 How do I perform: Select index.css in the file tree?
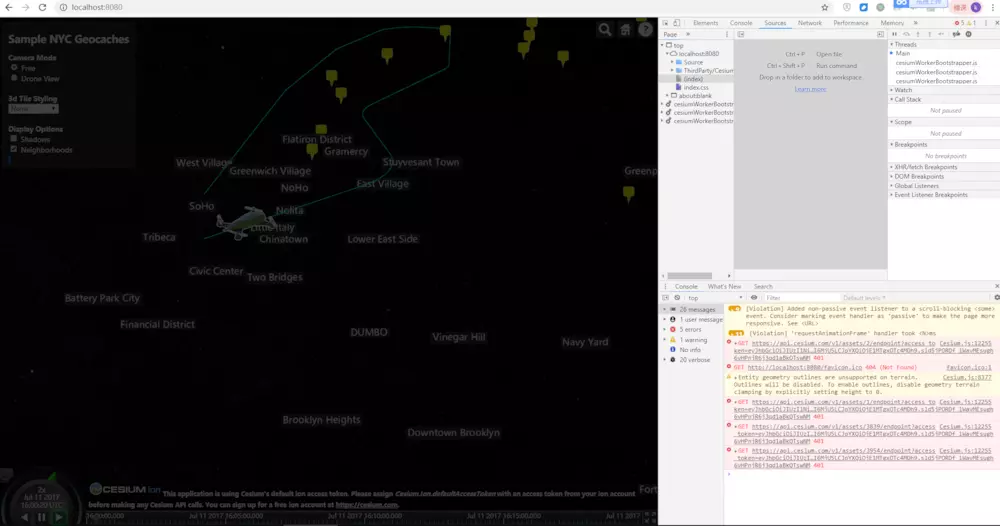pyautogui.click(x=696, y=87)
